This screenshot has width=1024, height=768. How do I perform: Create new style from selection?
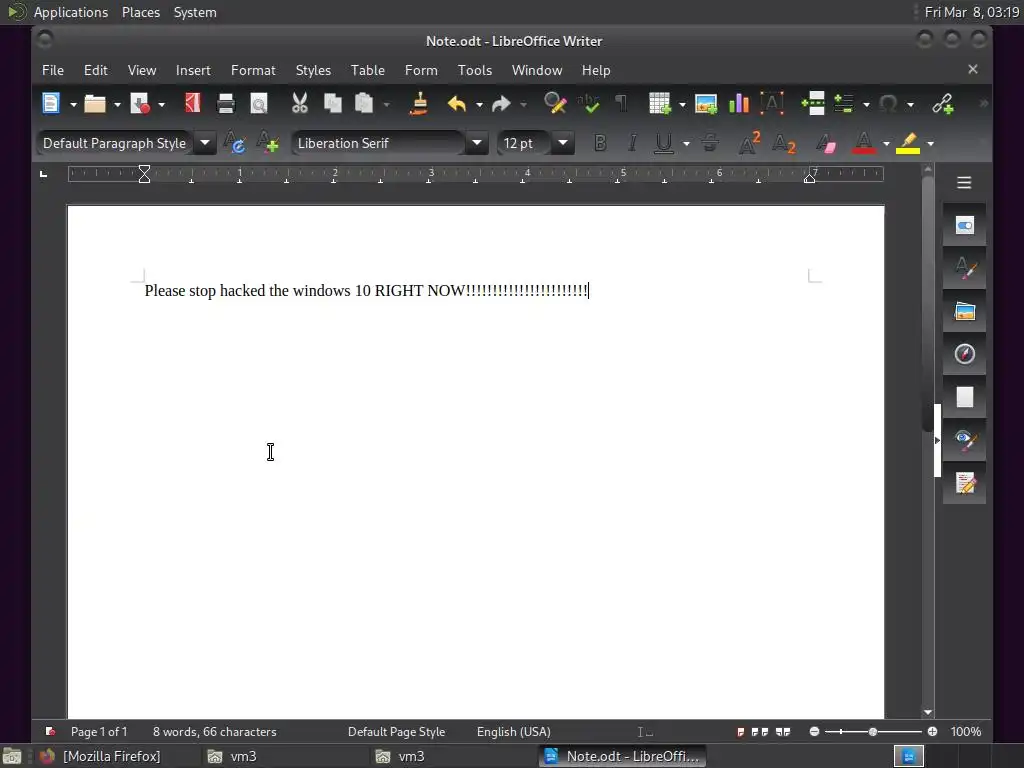(268, 142)
